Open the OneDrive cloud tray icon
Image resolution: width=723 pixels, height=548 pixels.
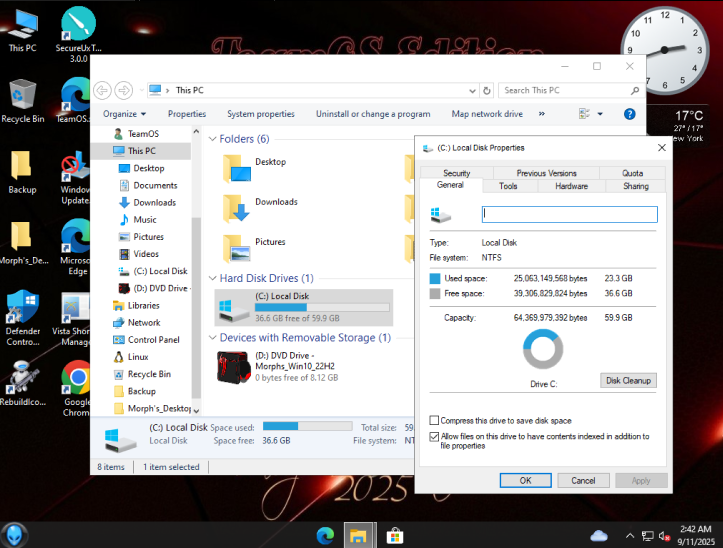599,536
